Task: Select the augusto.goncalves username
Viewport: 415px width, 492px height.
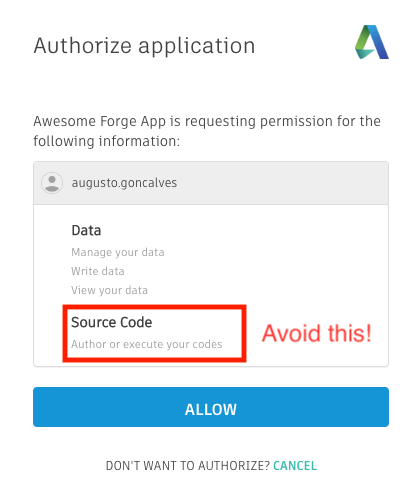Action: click(124, 183)
